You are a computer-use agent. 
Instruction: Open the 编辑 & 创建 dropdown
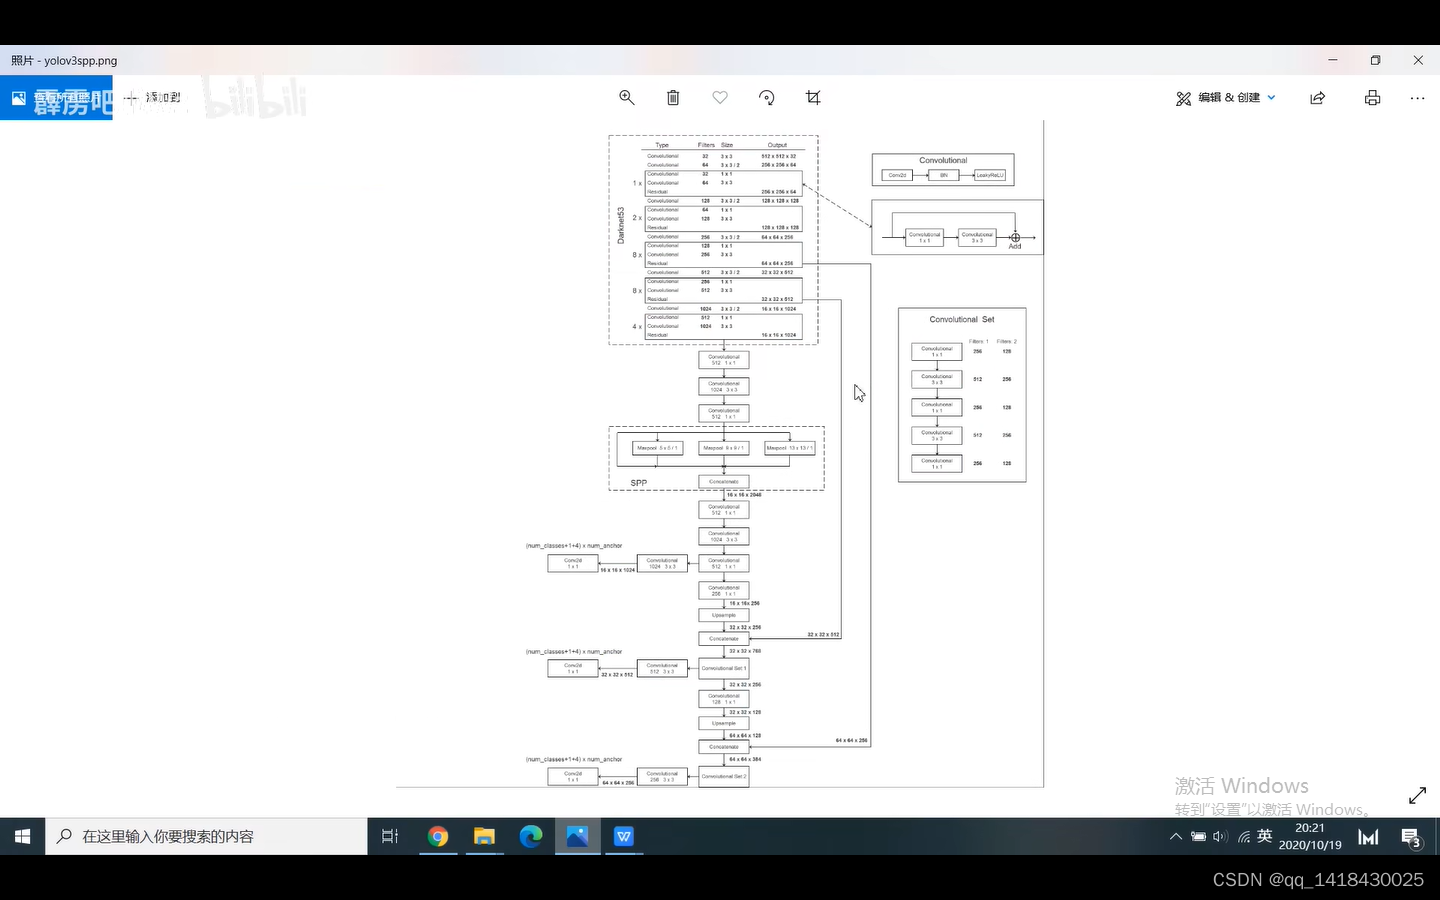(x=1226, y=98)
